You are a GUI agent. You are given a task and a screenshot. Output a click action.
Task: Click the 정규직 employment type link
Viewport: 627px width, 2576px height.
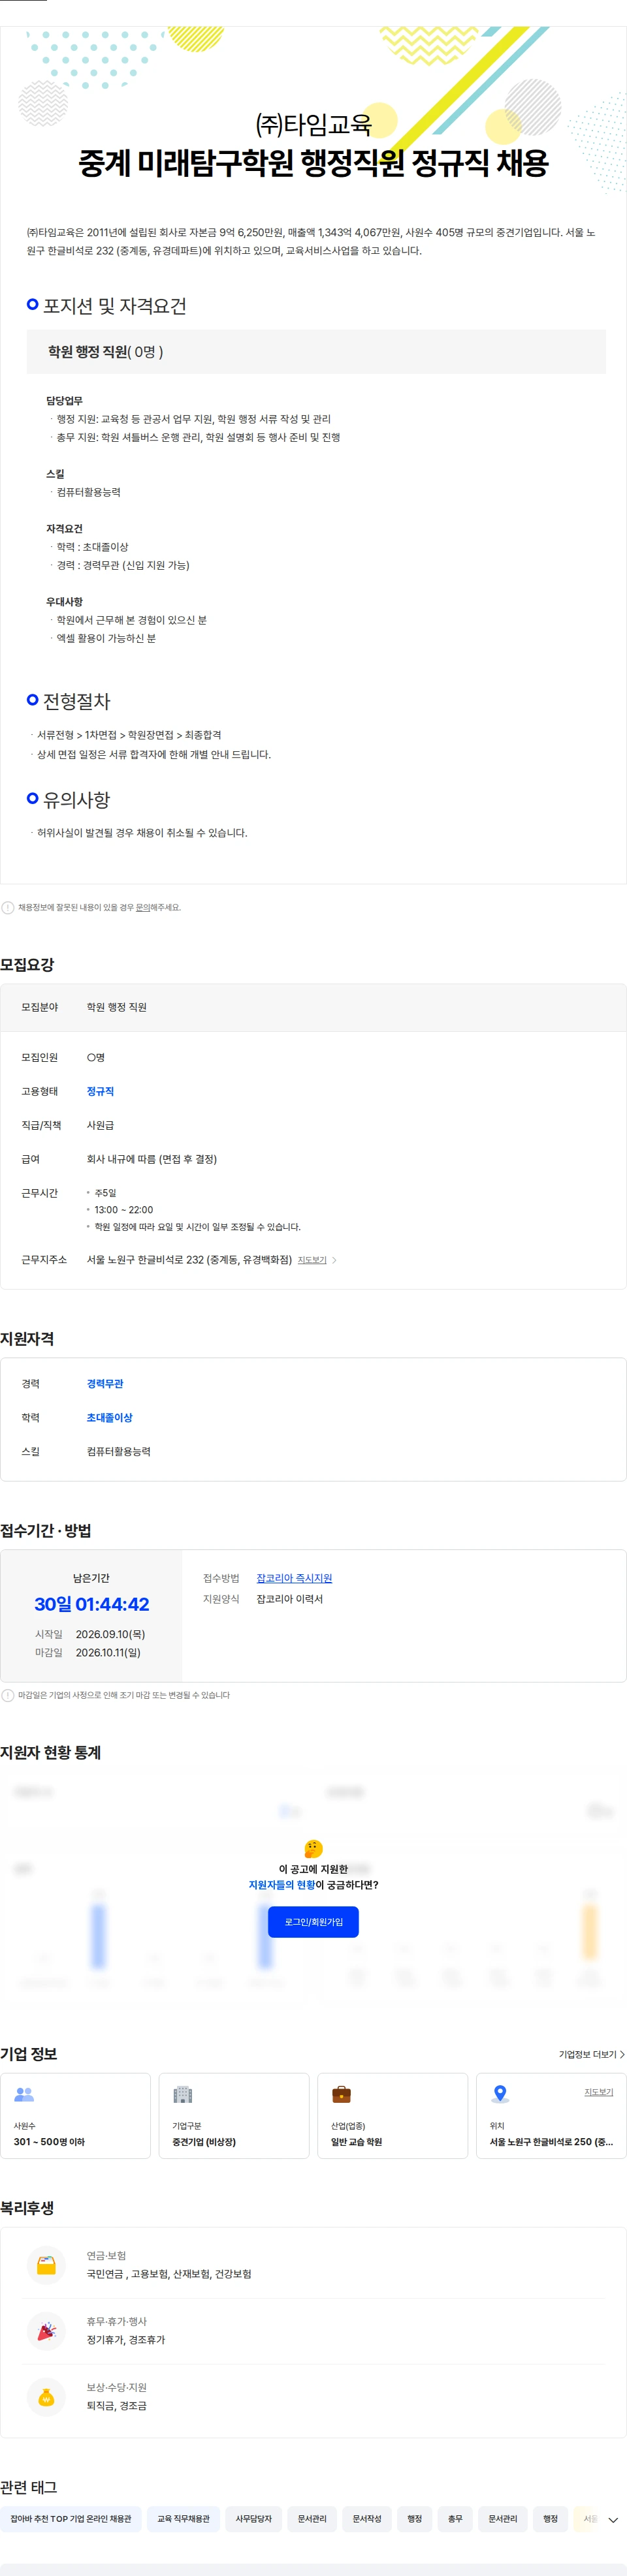click(x=100, y=1091)
